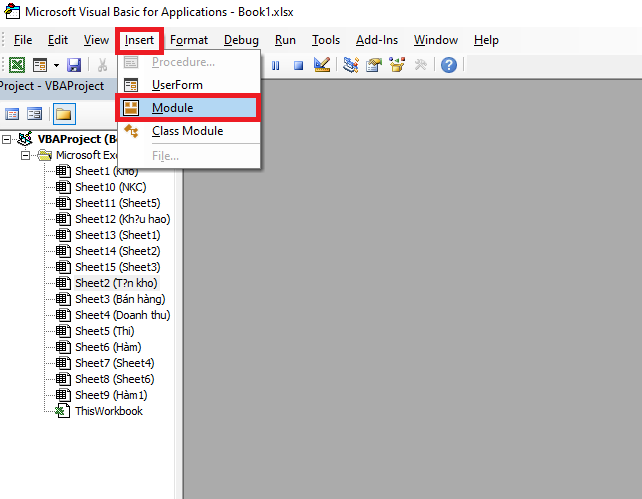This screenshot has height=499, width=642.
Task: Open the File menu
Action: click(x=23, y=40)
